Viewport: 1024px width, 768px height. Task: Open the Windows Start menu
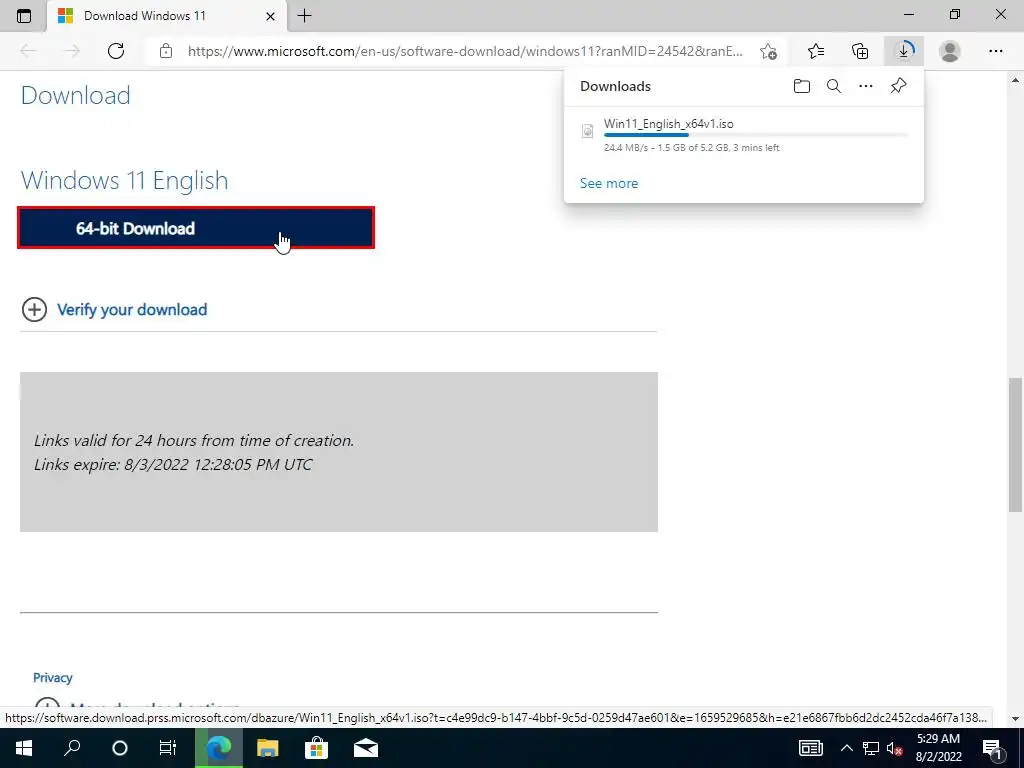[24, 748]
